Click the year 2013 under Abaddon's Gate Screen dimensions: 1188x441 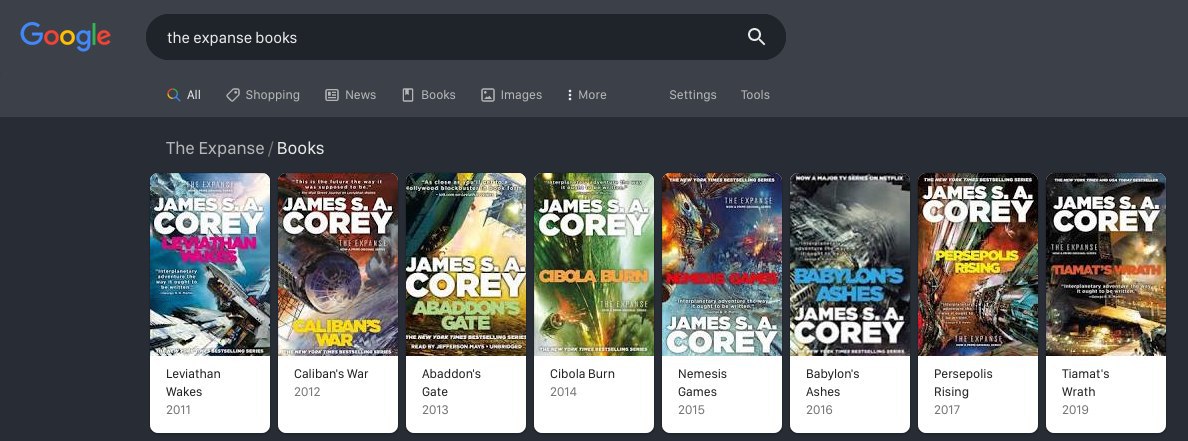435,410
